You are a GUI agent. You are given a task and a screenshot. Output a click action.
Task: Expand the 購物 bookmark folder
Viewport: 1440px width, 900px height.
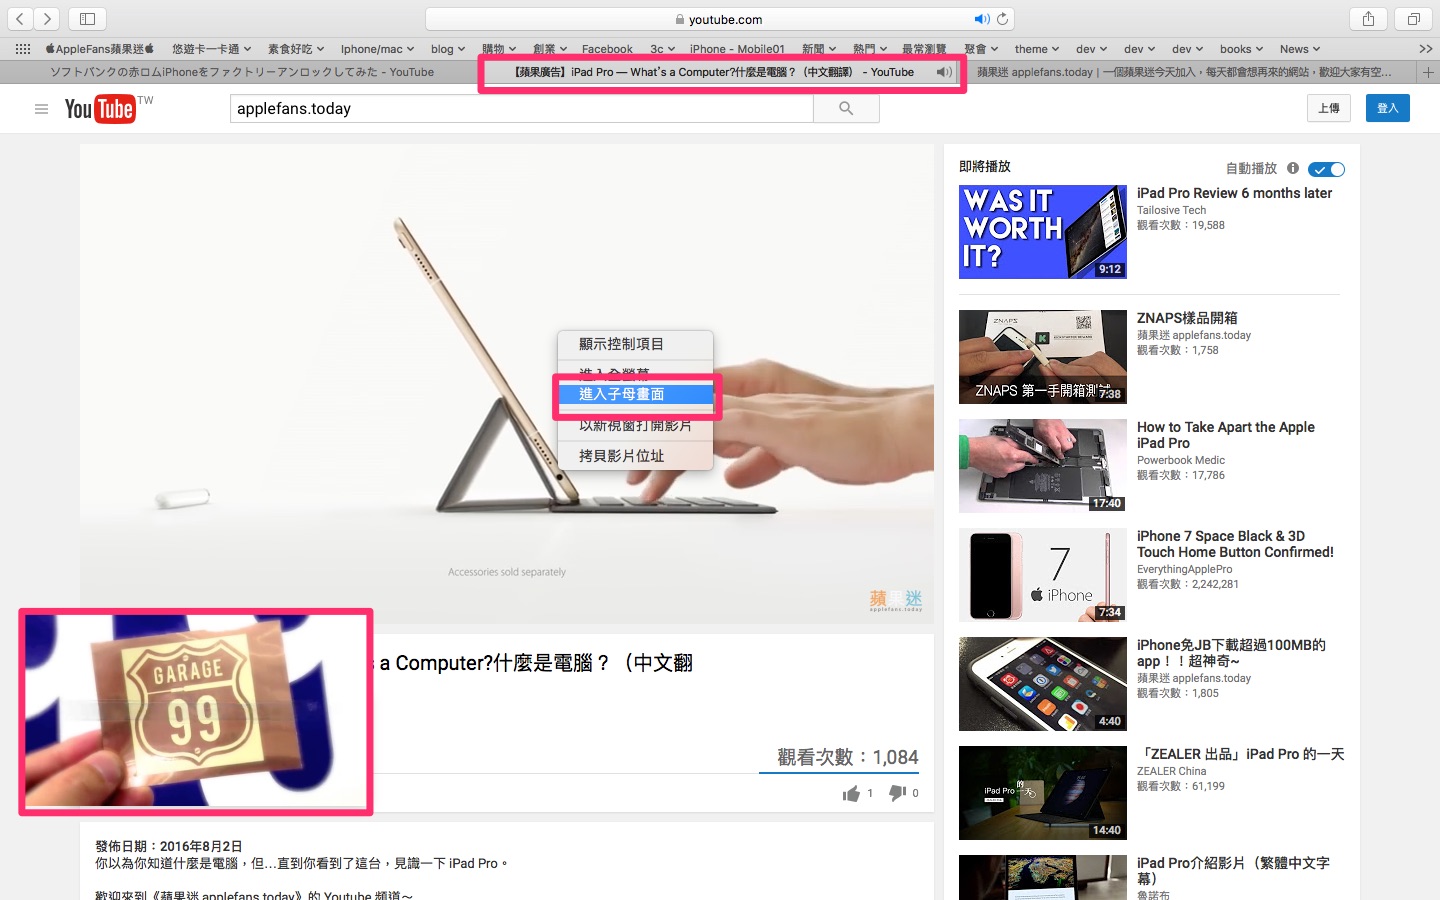pyautogui.click(x=499, y=48)
